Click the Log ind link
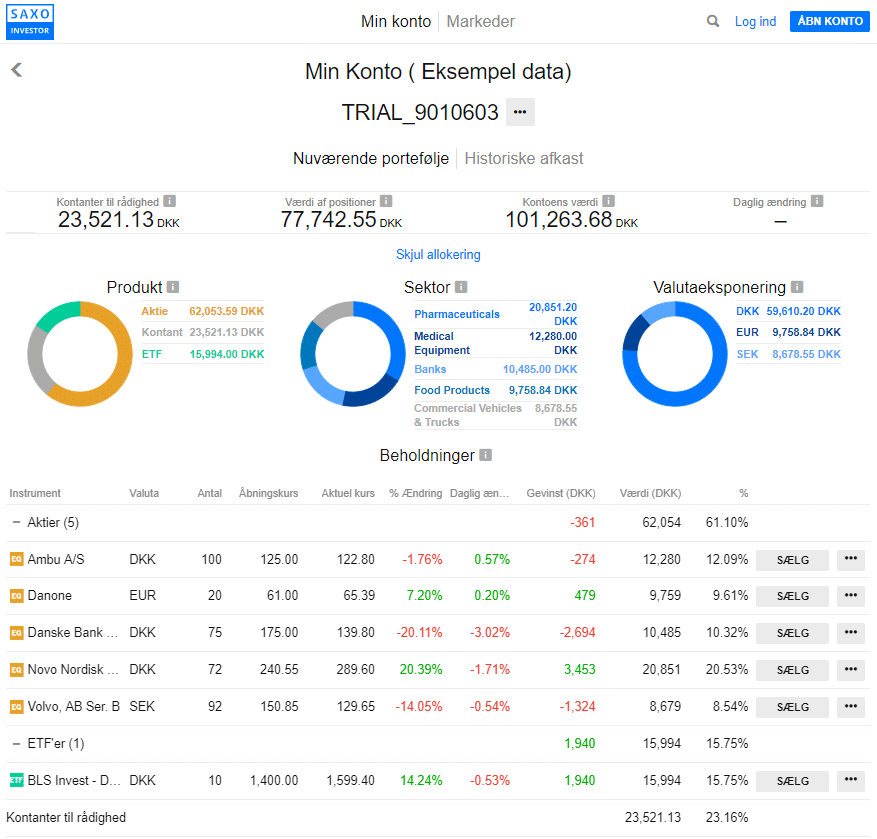The width and height of the screenshot is (877, 839). [x=755, y=21]
